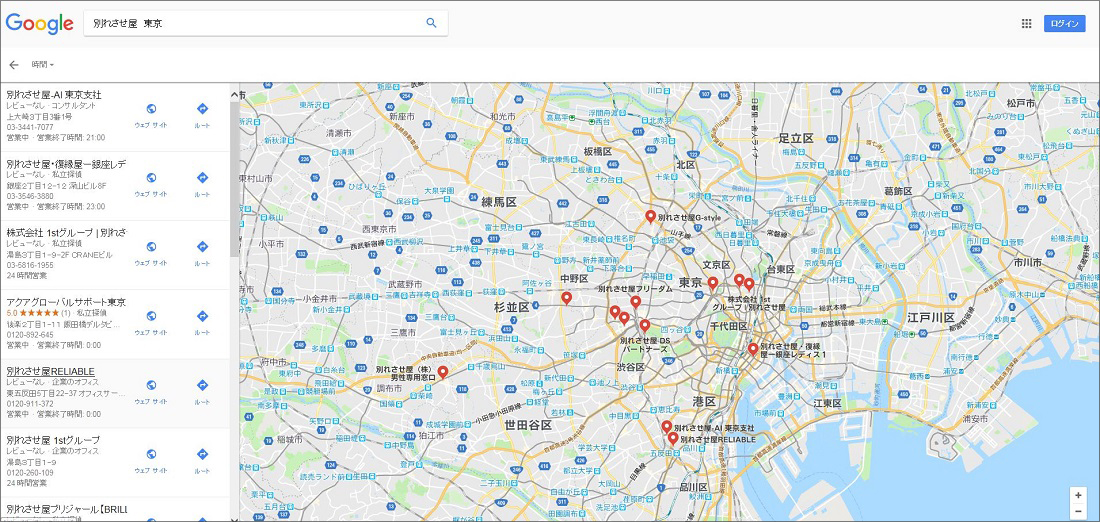Select the 別れさせ屋 DS パートナーズ map pin
Screen dimensions: 1100x522
(x=645, y=325)
